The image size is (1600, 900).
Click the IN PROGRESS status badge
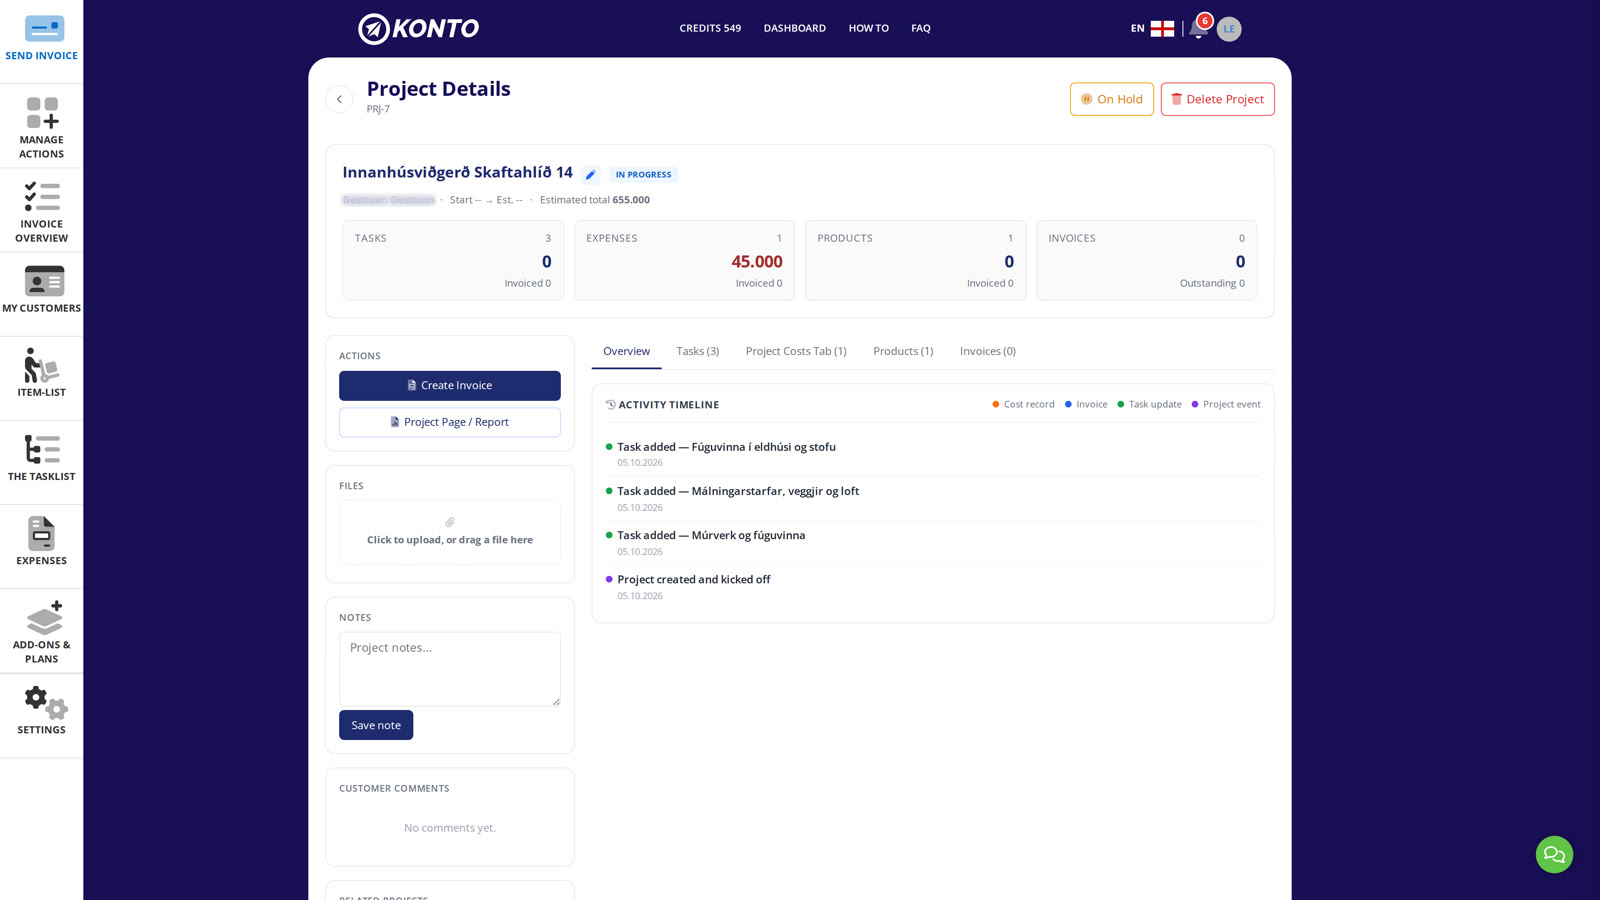point(643,175)
